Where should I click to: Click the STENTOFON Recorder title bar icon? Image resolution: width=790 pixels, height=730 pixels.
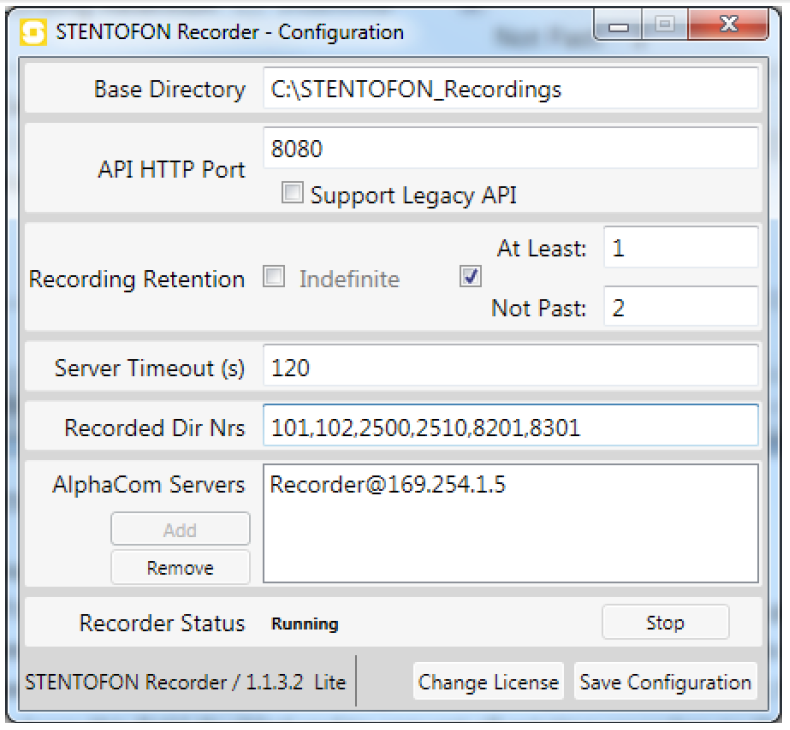34,31
